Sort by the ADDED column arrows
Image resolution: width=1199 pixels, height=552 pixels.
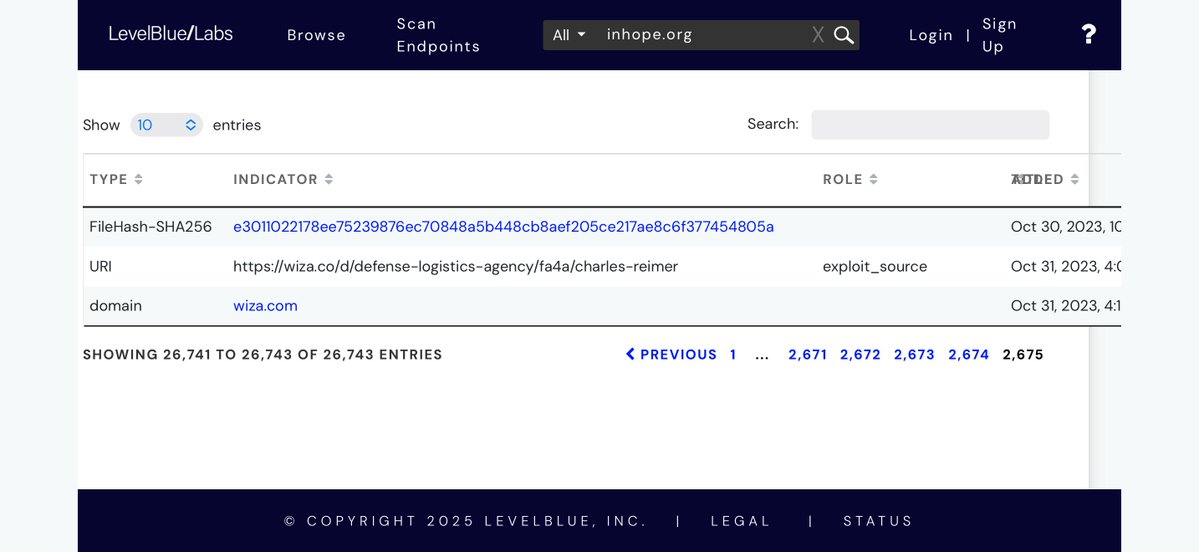[1074, 180]
